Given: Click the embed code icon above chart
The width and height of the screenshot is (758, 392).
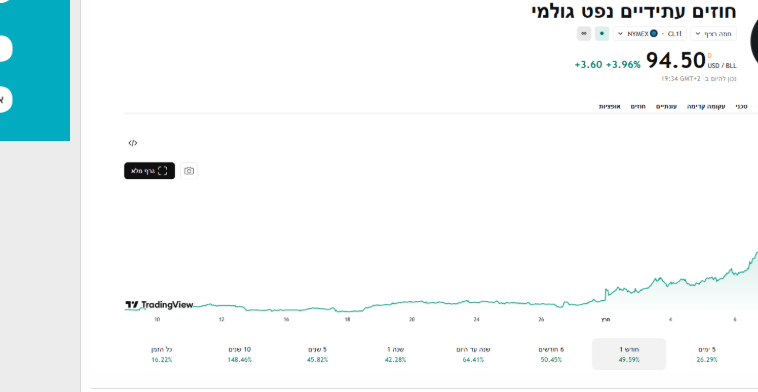Looking at the screenshot, I should pos(133,143).
